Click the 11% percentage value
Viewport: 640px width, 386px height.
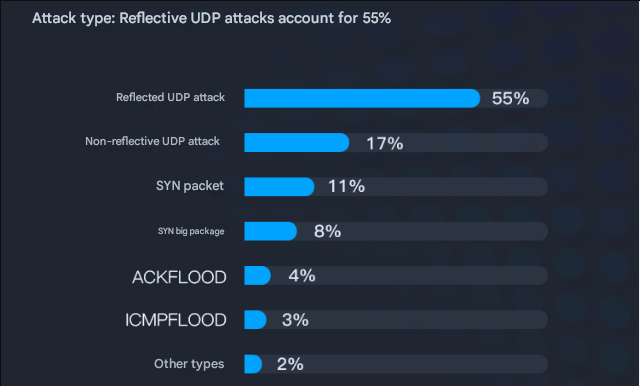347,186
